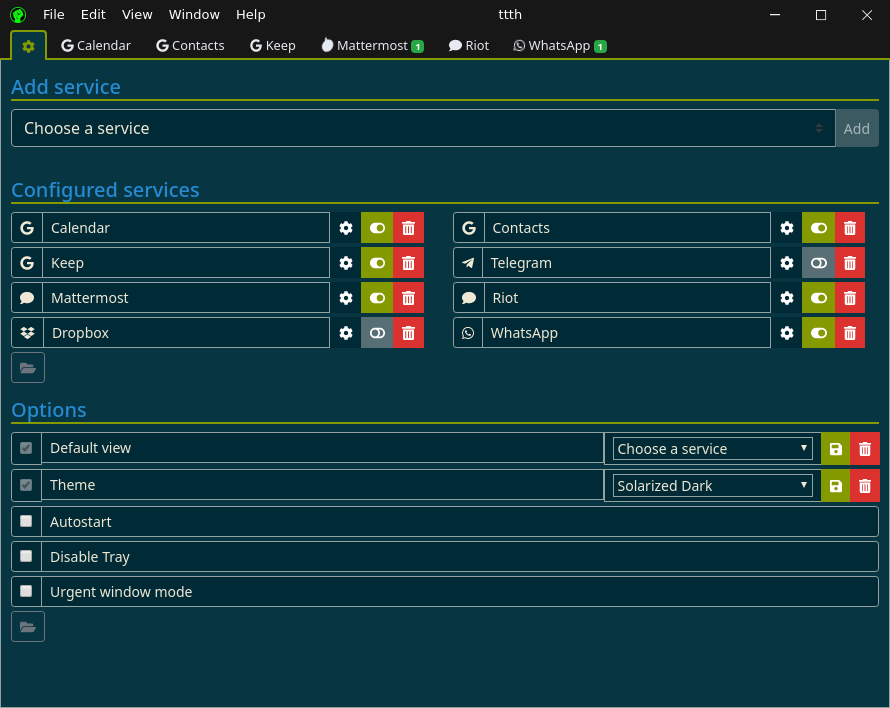
Task: Check the Urgent window mode checkbox
Action: coord(26,592)
